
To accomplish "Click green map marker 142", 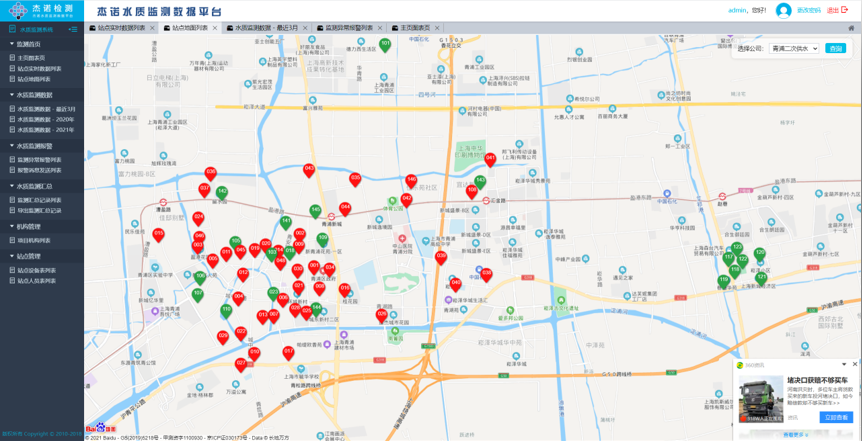I will pyautogui.click(x=222, y=193).
